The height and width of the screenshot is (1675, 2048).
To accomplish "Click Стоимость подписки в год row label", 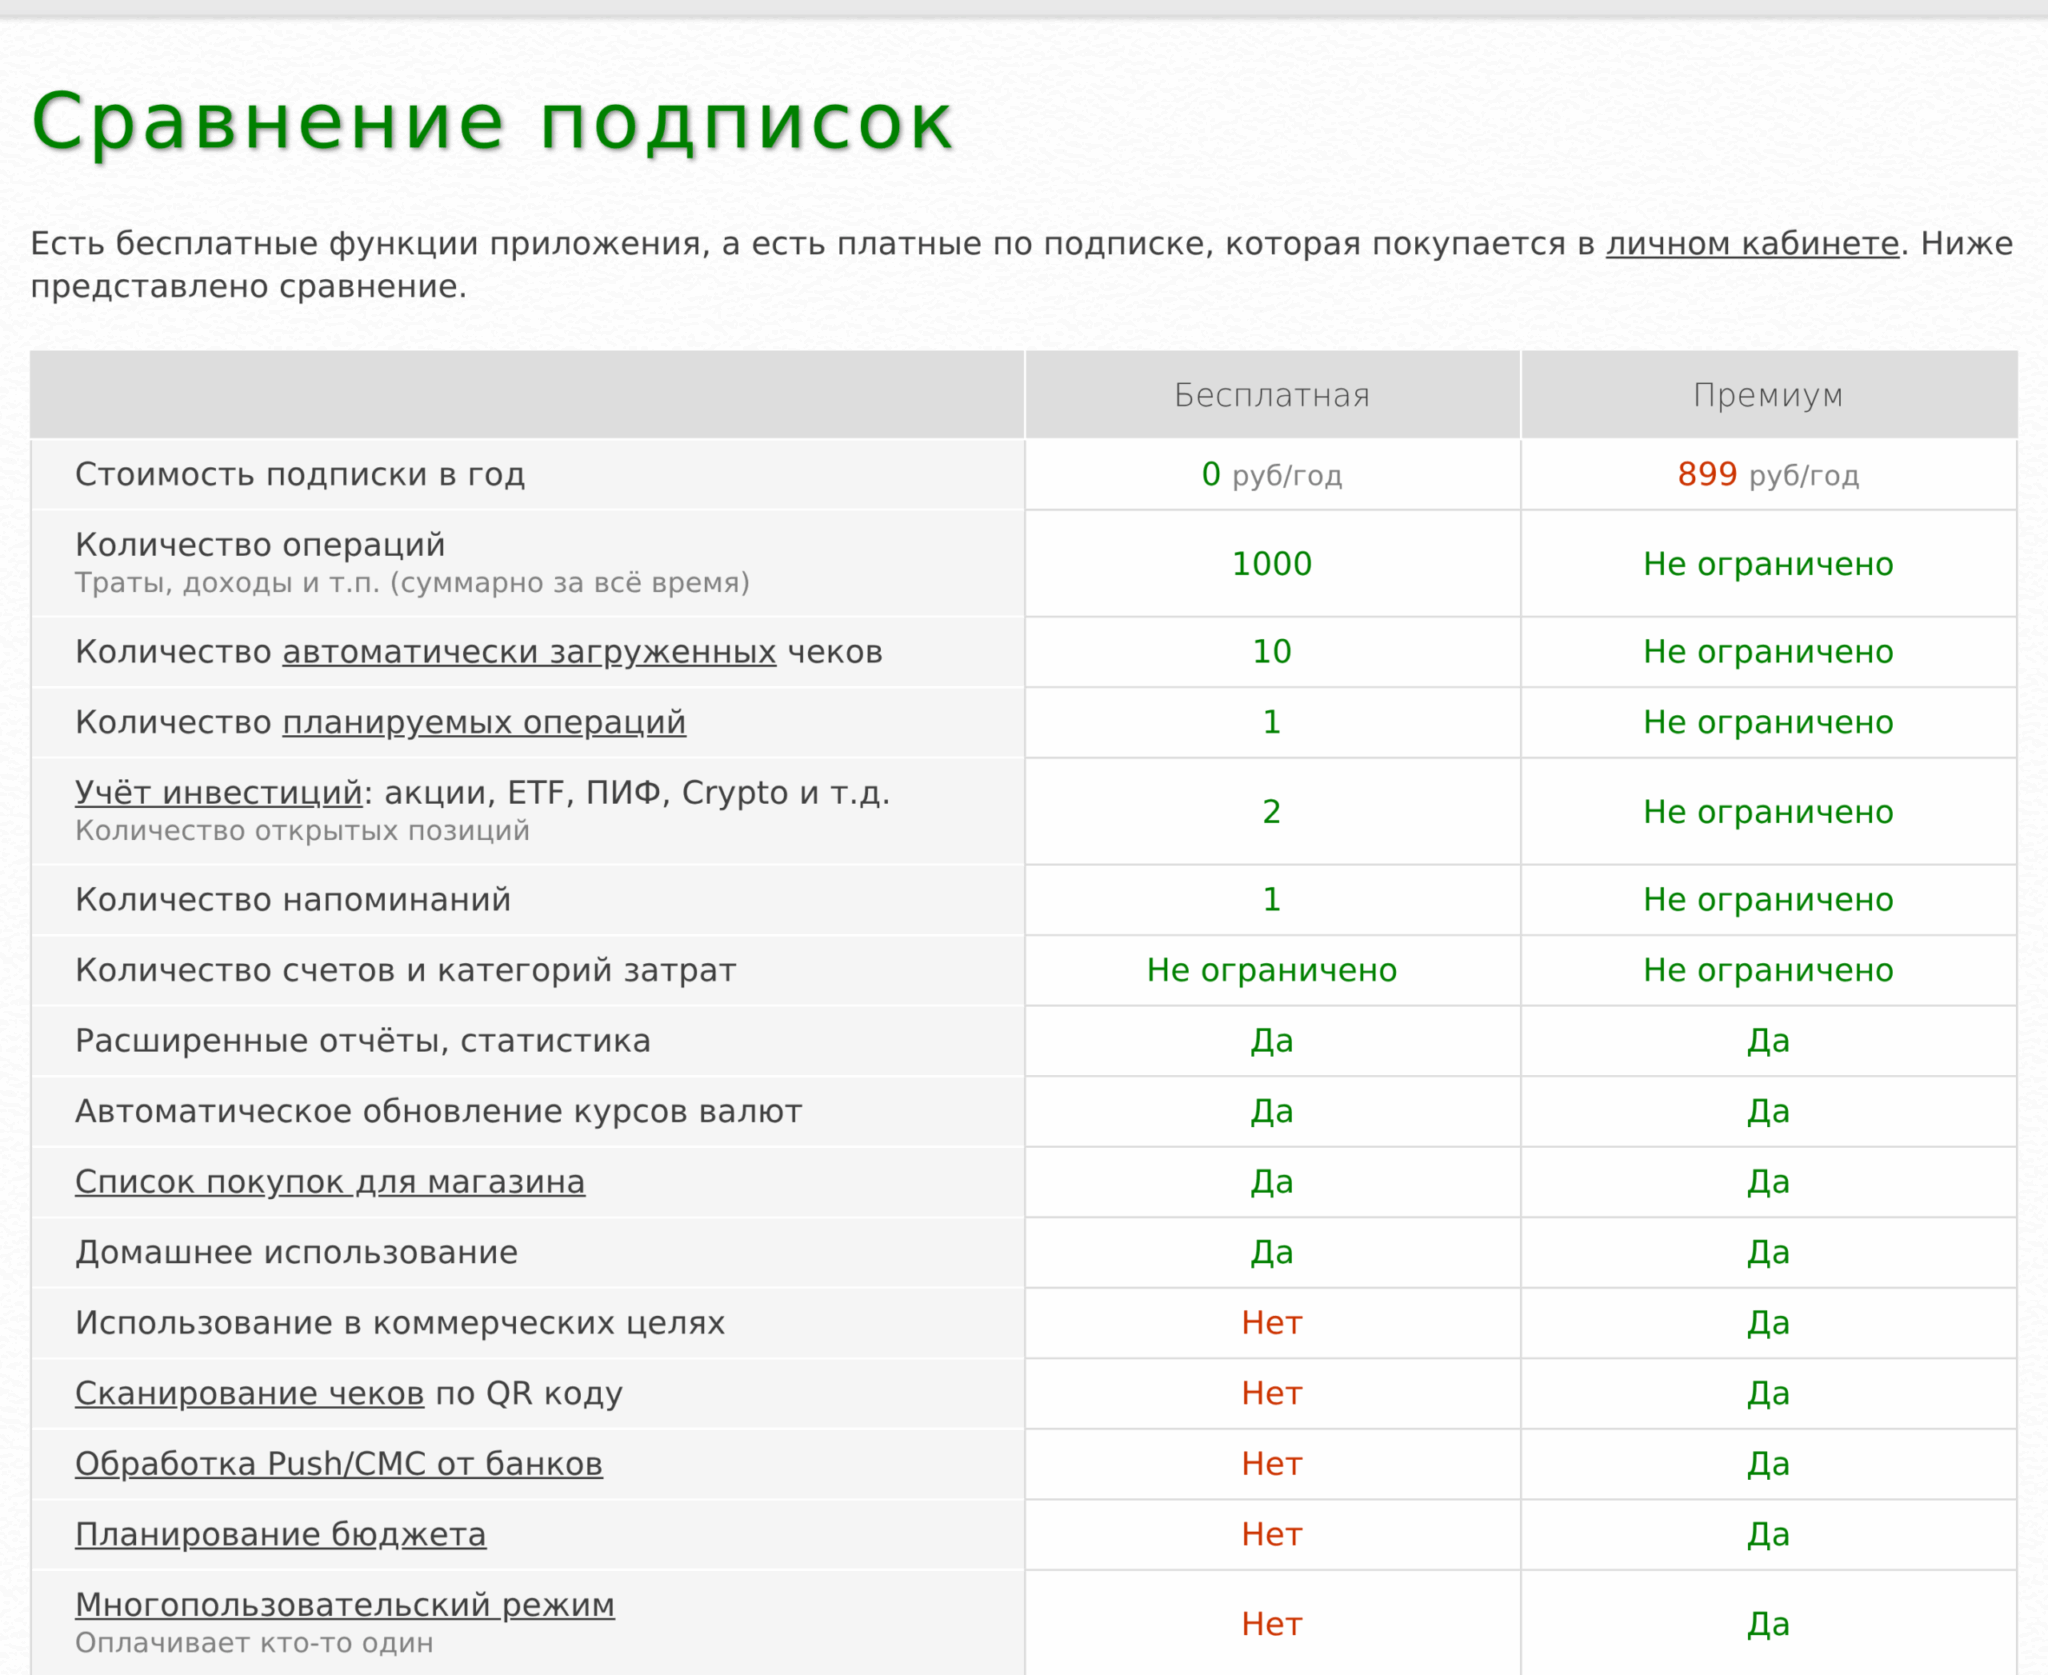I will pyautogui.click(x=300, y=474).
